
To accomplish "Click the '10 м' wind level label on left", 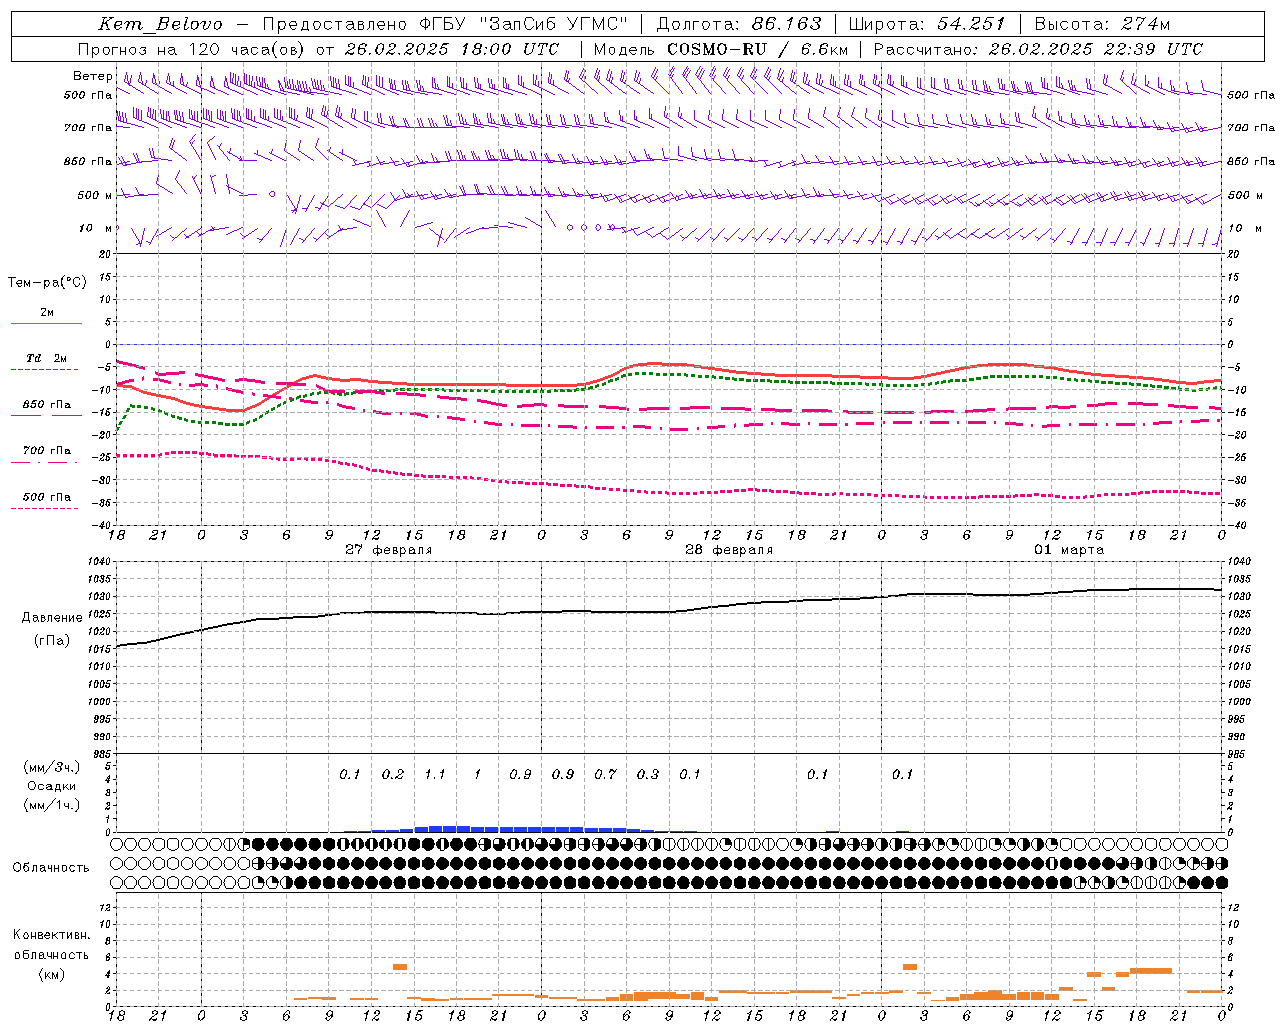I will 96,228.
